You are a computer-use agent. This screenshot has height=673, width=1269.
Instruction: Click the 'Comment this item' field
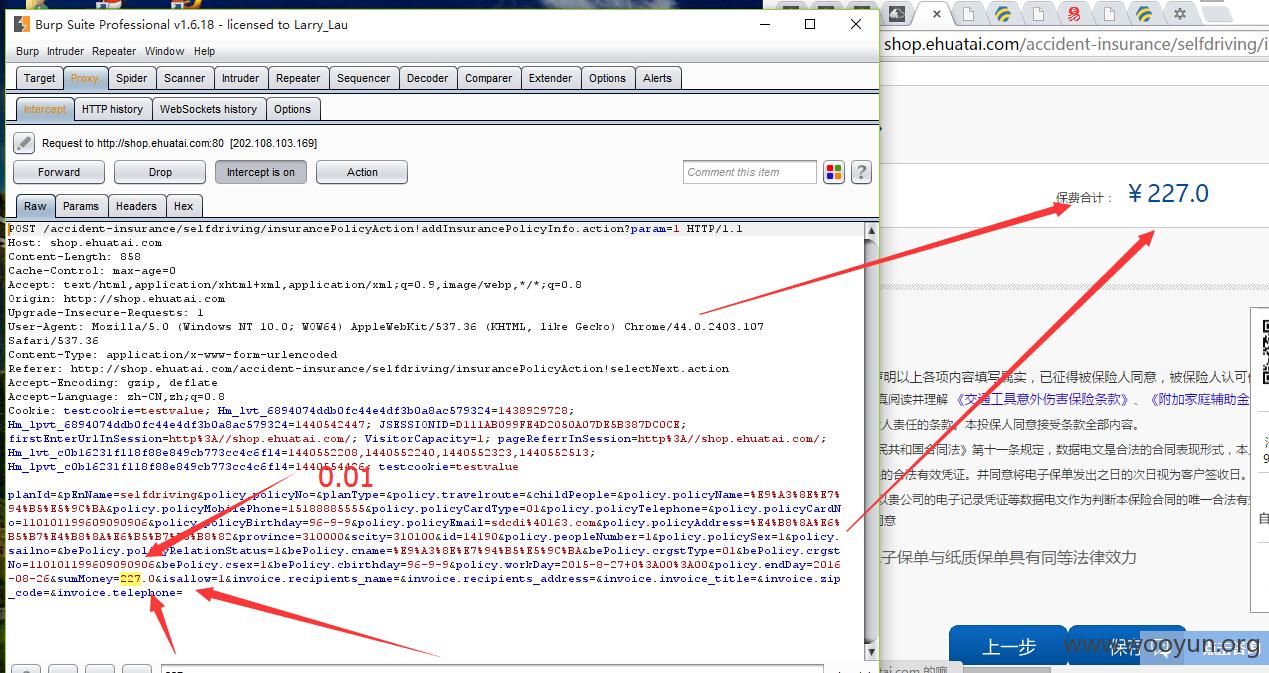pyautogui.click(x=750, y=172)
